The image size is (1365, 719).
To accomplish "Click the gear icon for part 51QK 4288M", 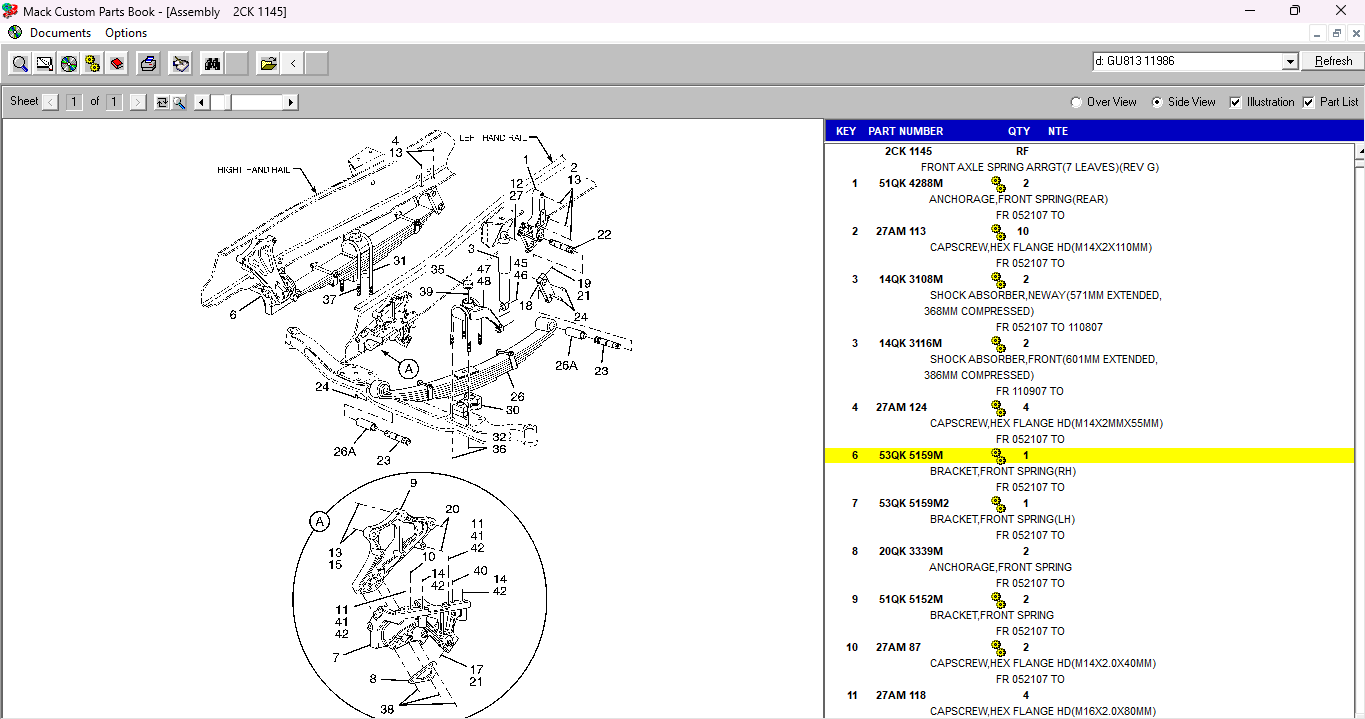I will (998, 184).
